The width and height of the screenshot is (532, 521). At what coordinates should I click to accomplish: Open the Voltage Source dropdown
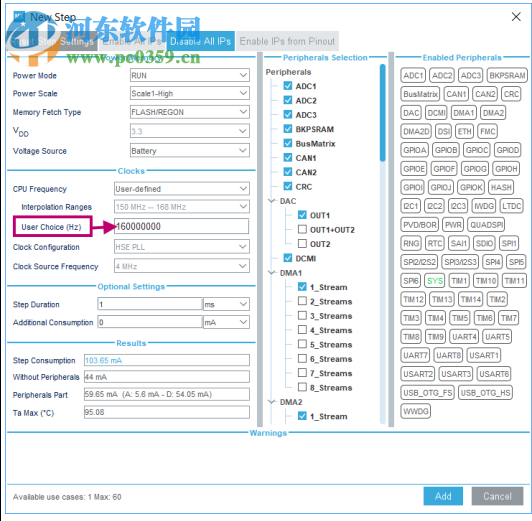(190, 151)
